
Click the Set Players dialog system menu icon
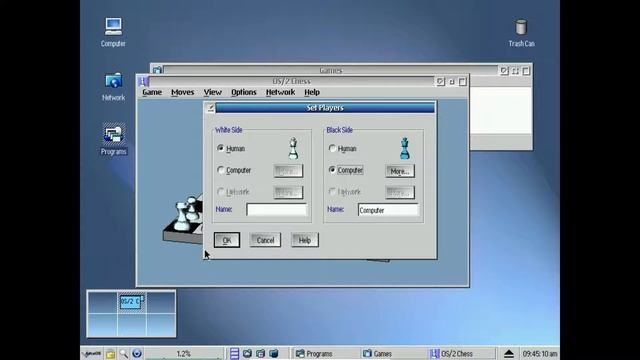click(x=210, y=108)
